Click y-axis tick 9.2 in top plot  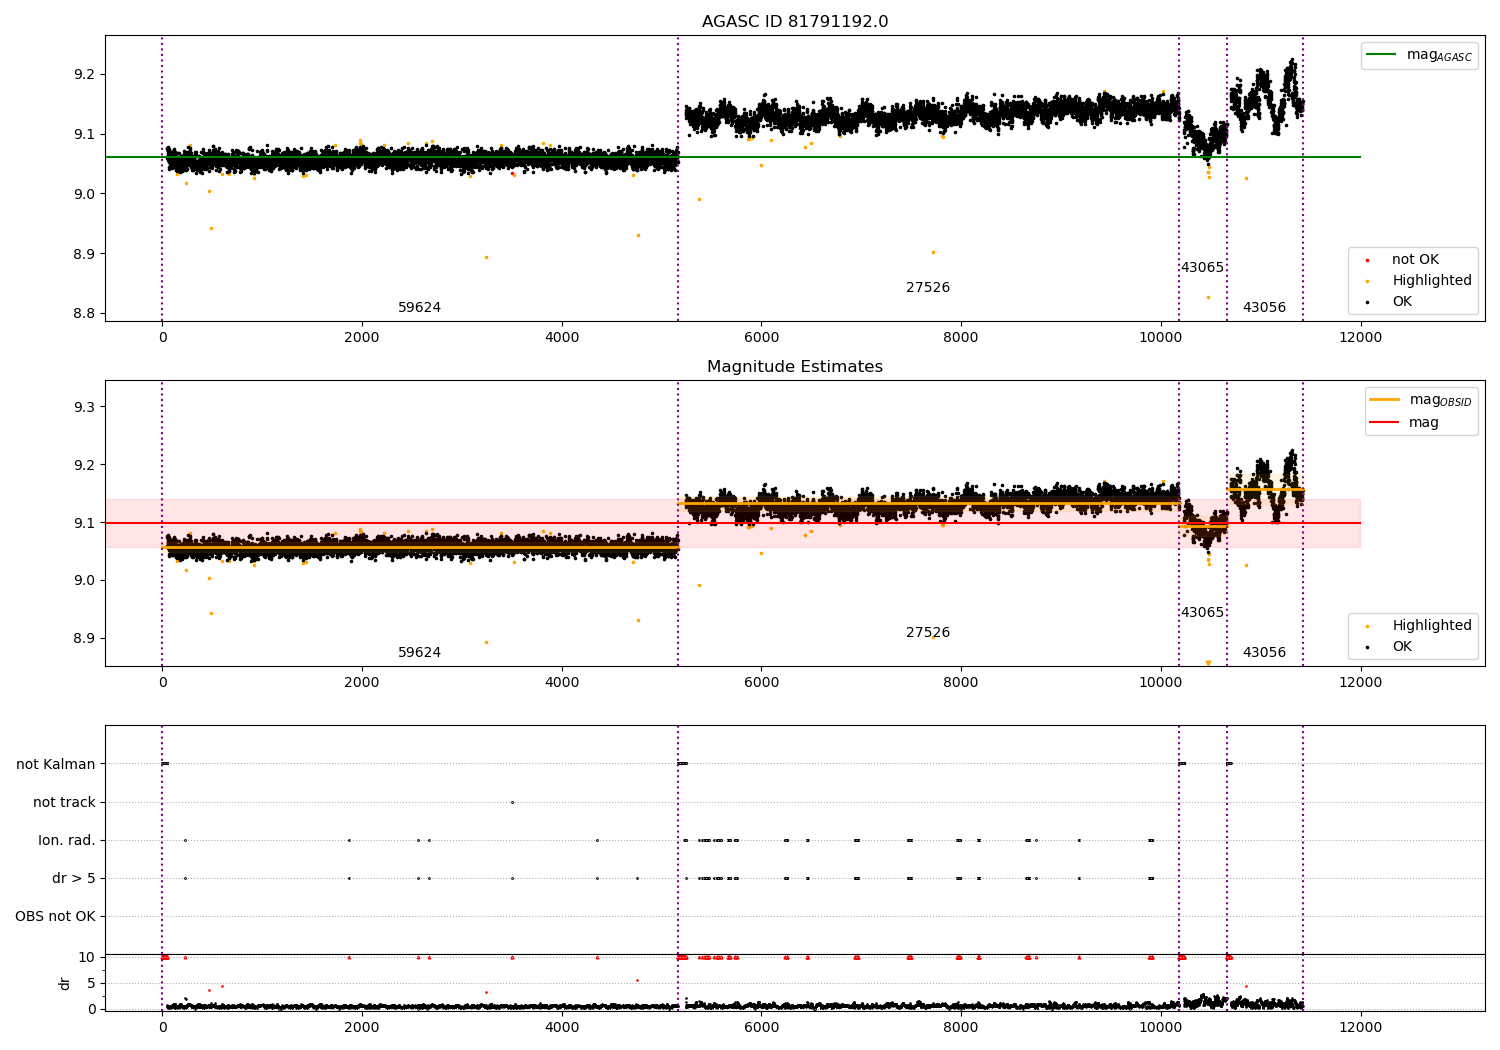click(84, 75)
